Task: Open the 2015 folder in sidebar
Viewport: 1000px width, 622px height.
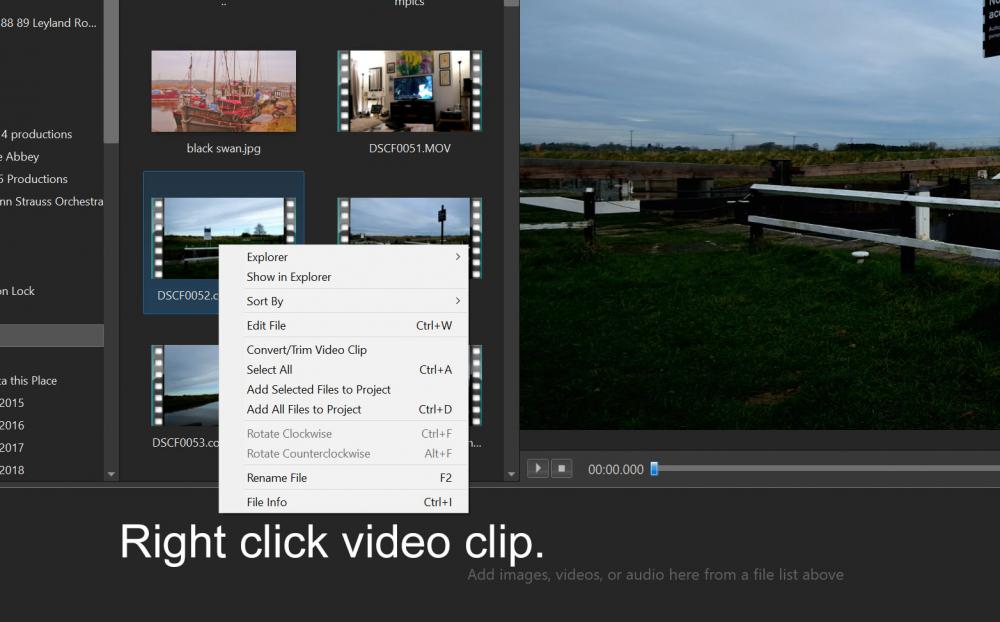Action: pos(13,403)
